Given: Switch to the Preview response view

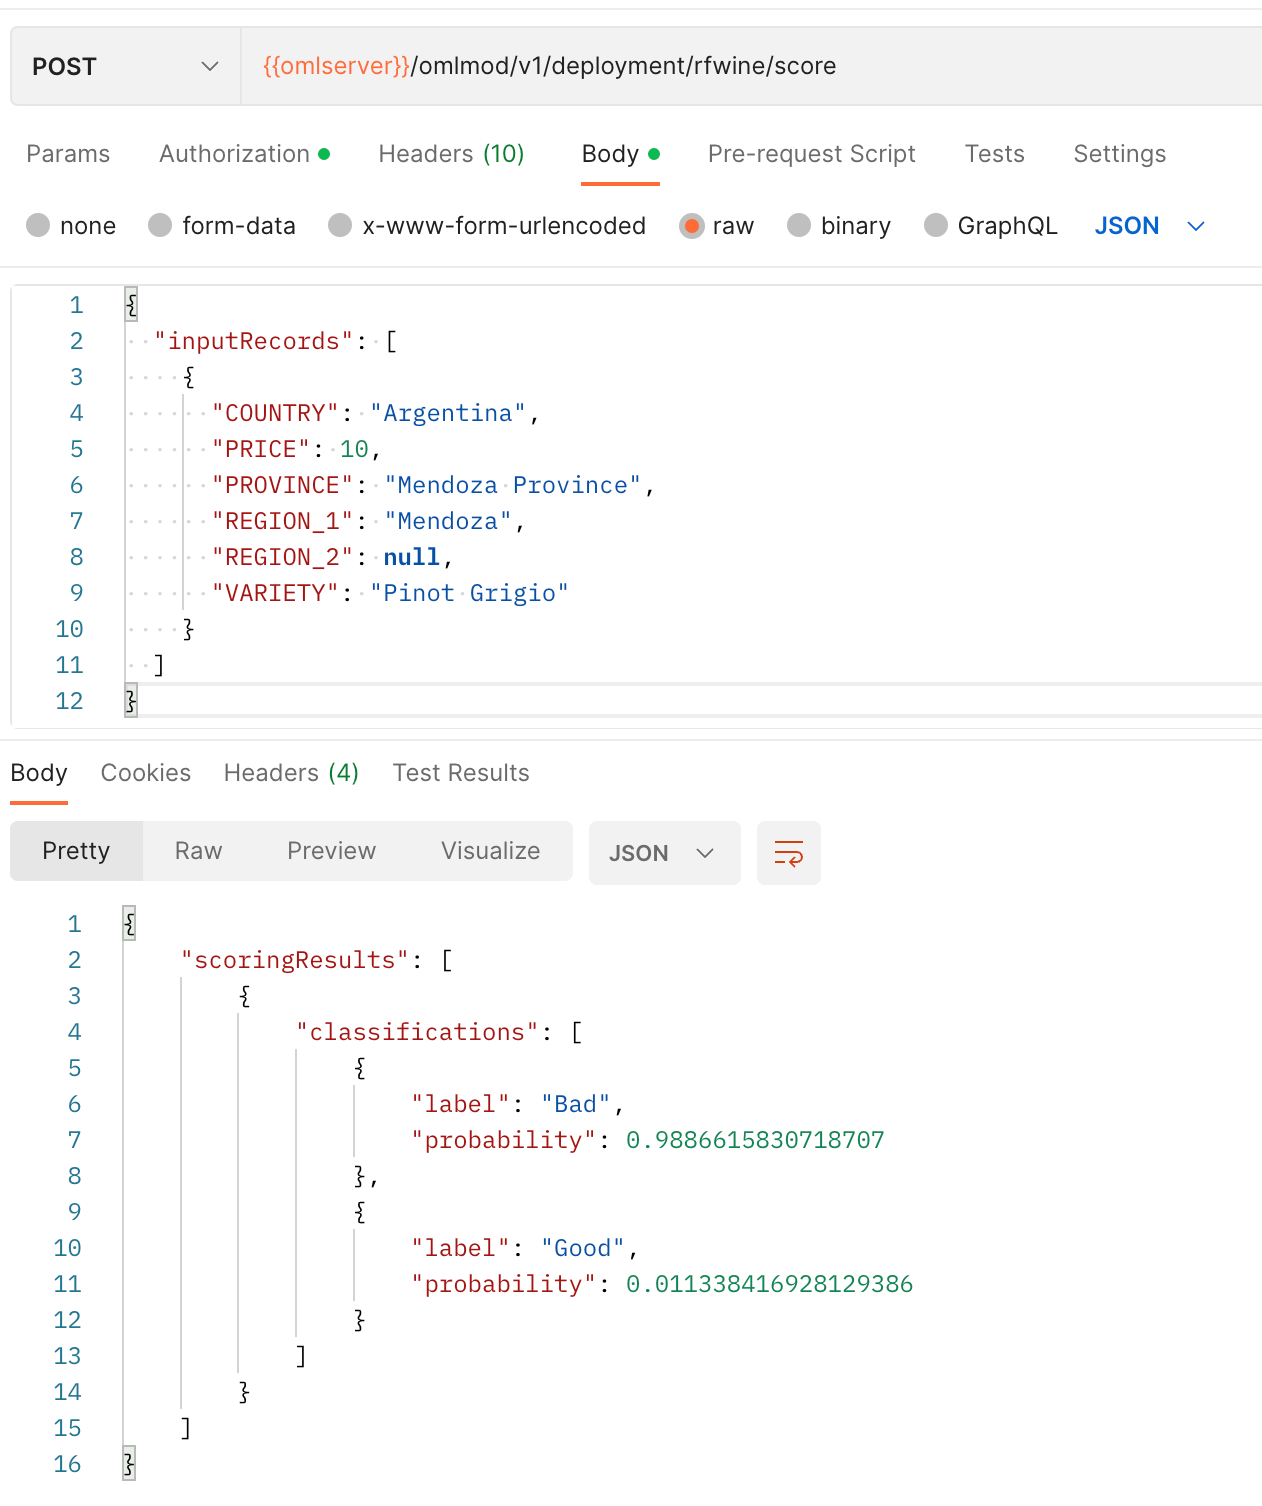Looking at the screenshot, I should click(x=331, y=851).
